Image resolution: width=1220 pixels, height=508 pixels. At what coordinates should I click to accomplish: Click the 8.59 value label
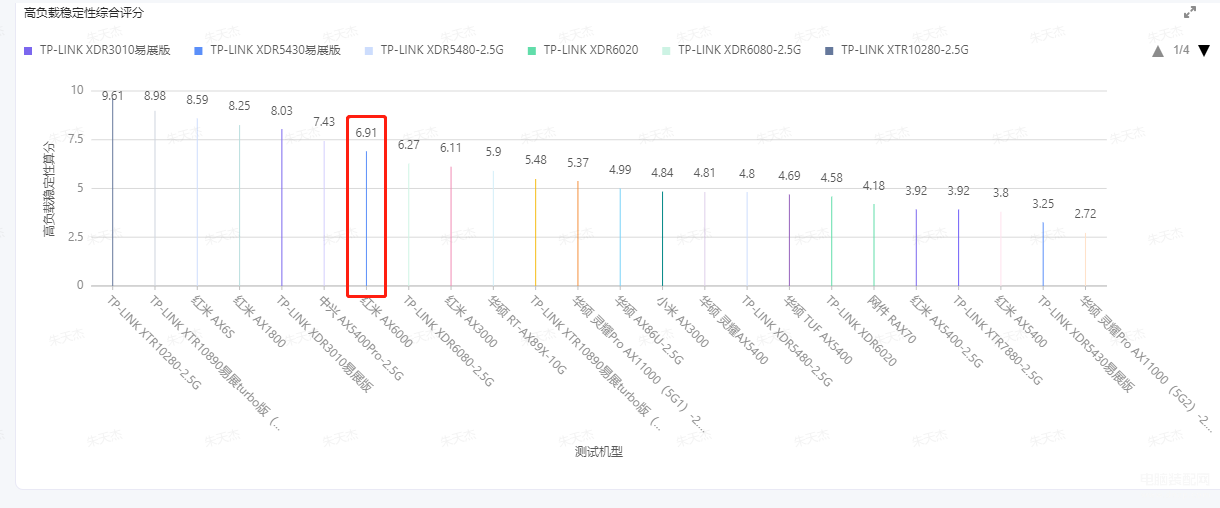[x=197, y=100]
